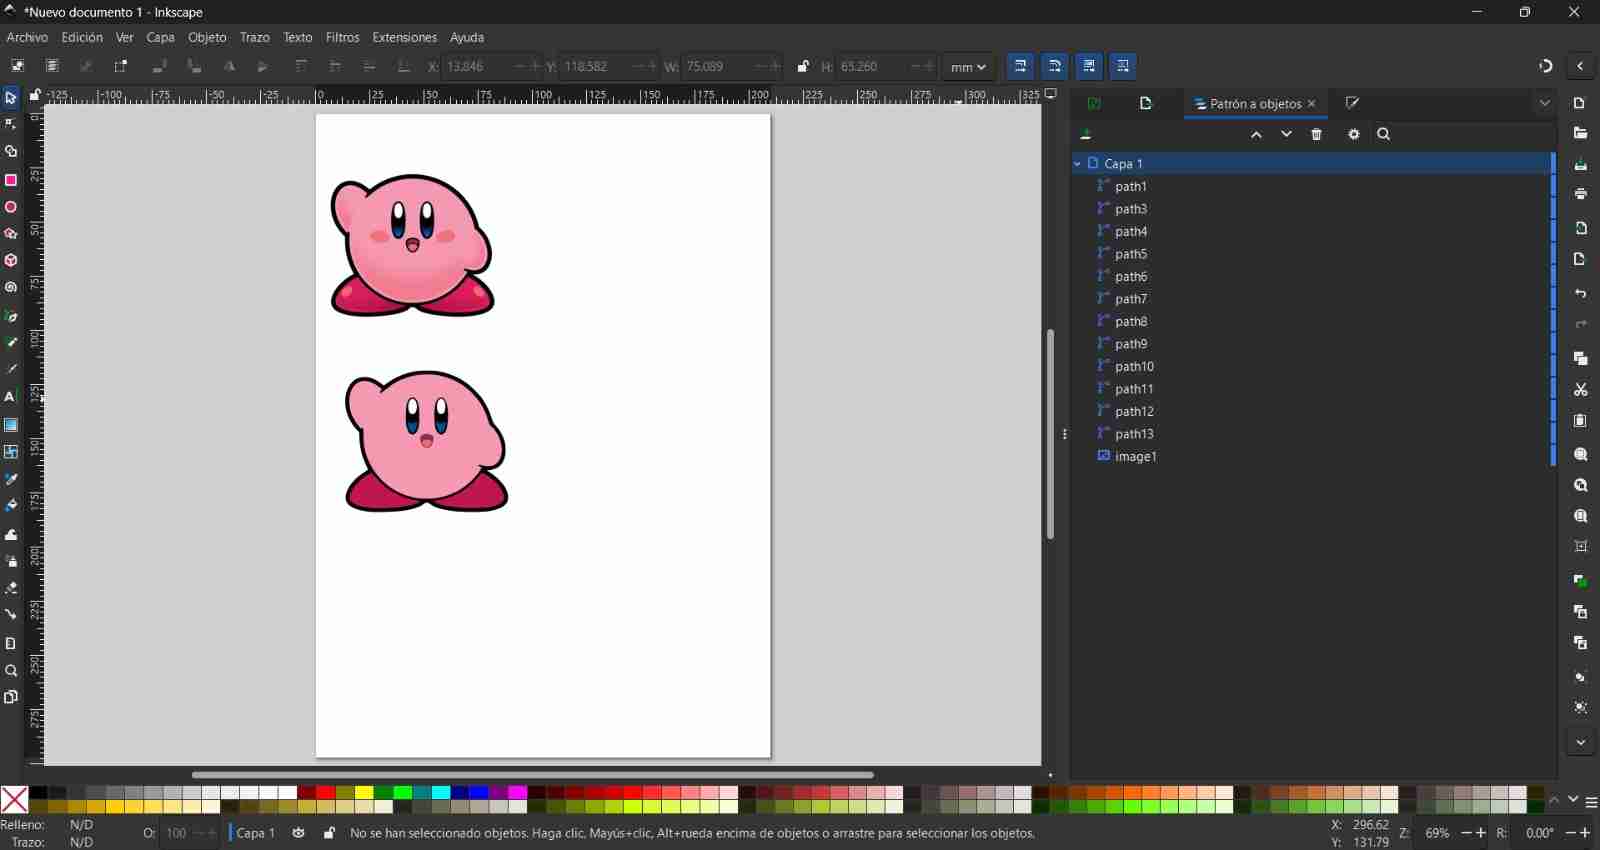Expand commands bar overflow chevron
Screen dimensions: 1600x850
coord(1581,743)
